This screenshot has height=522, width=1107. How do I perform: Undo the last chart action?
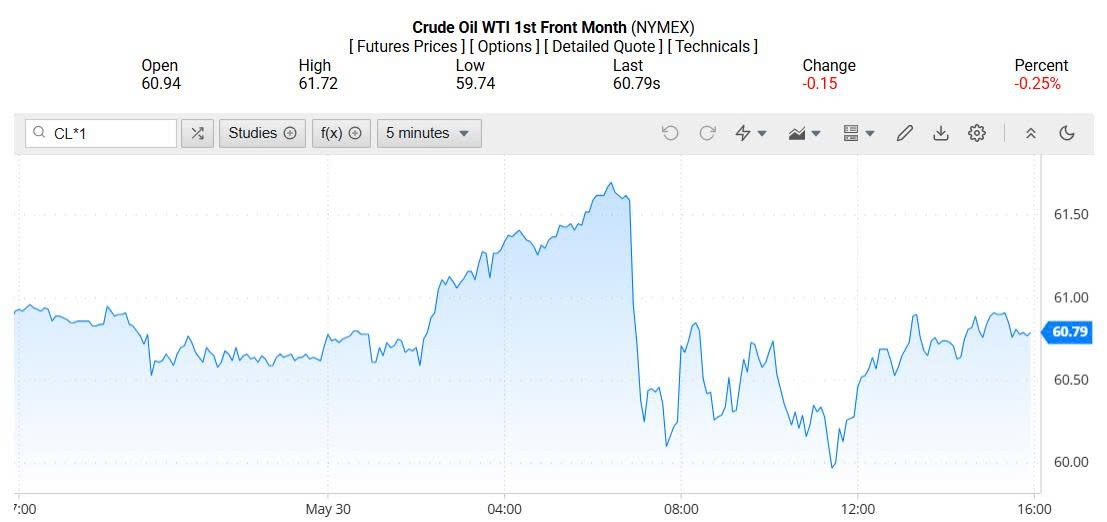point(670,133)
